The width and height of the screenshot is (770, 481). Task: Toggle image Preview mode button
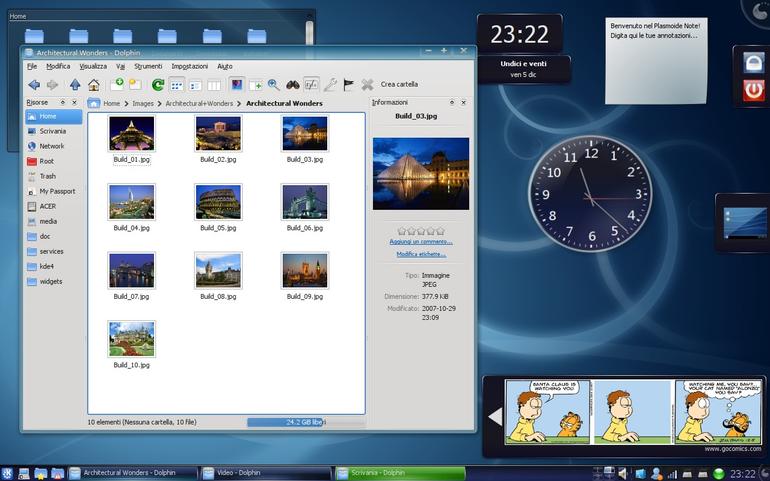236,85
